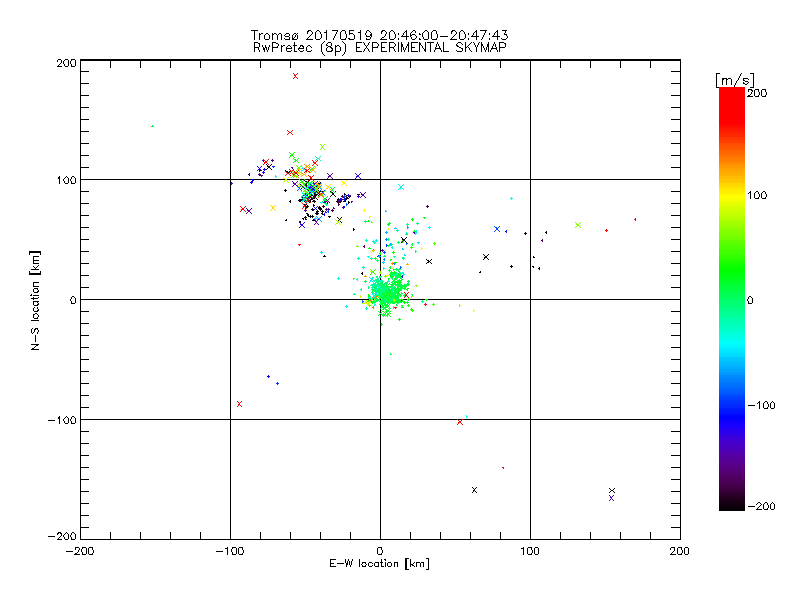Click the '200' tick label on E-W axis

[680, 551]
